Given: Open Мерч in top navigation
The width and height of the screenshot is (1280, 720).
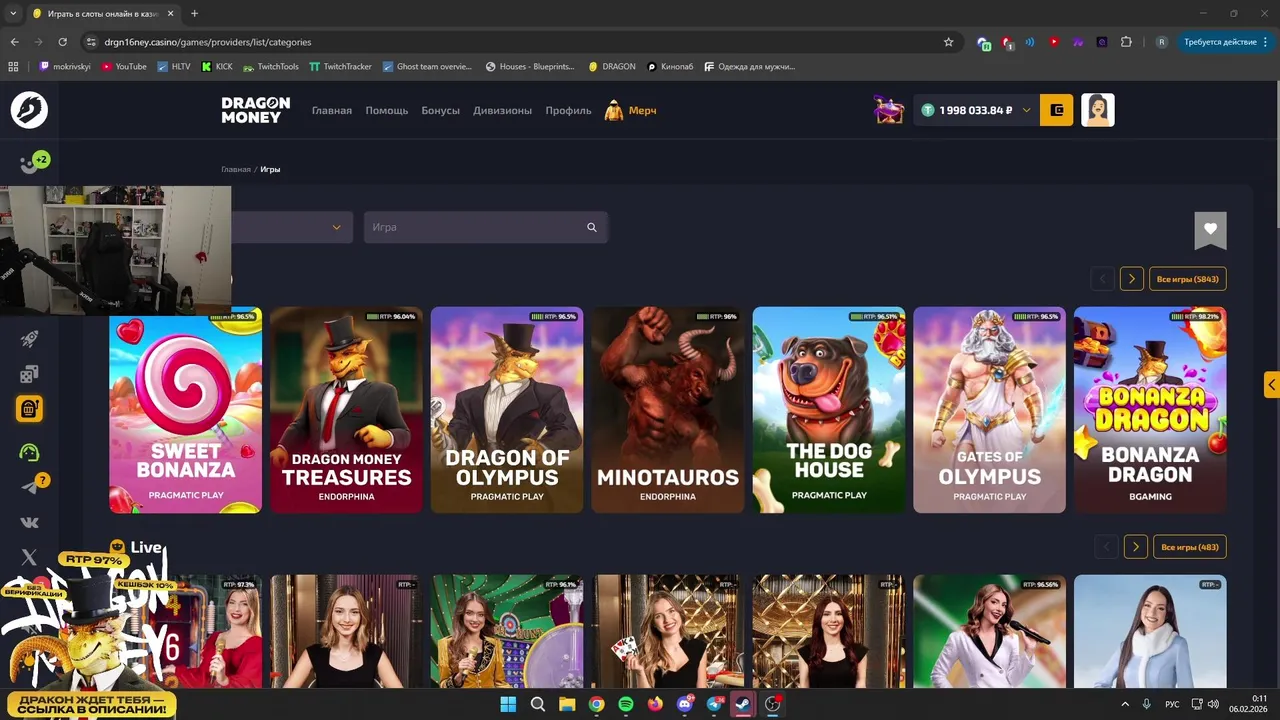Looking at the screenshot, I should [x=631, y=110].
